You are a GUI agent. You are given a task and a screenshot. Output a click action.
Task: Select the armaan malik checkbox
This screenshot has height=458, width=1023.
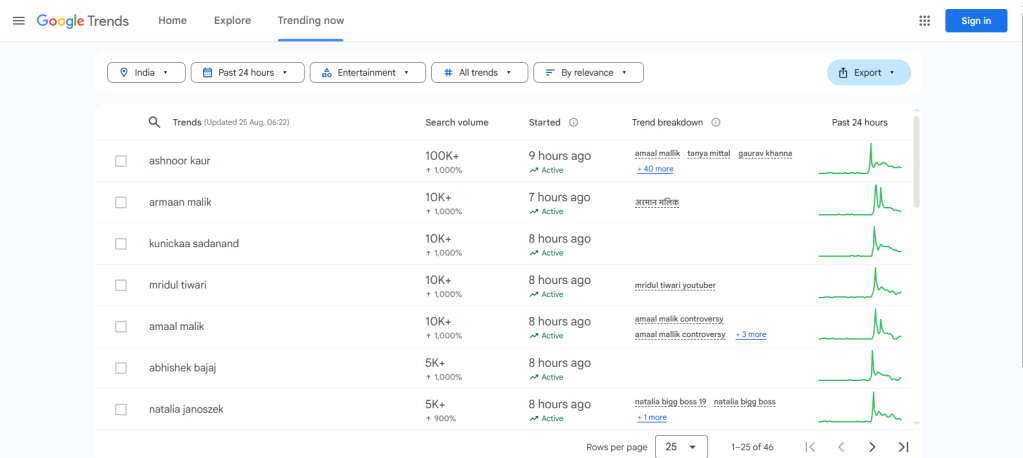point(121,202)
